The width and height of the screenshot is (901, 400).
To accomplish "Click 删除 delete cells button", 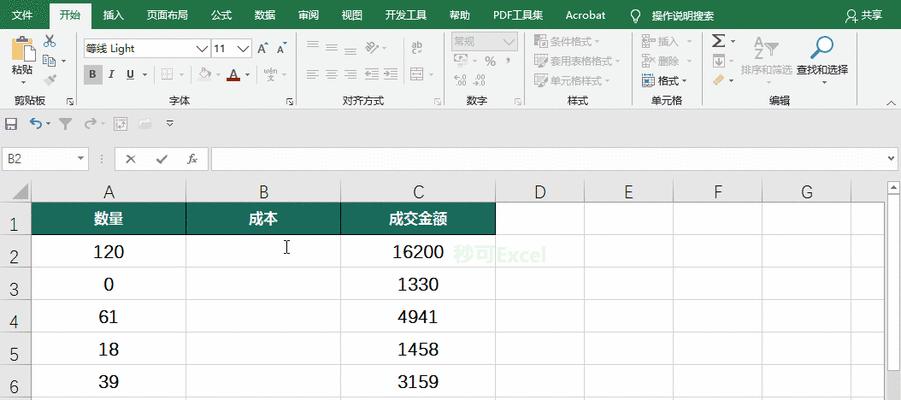I will click(x=666, y=61).
